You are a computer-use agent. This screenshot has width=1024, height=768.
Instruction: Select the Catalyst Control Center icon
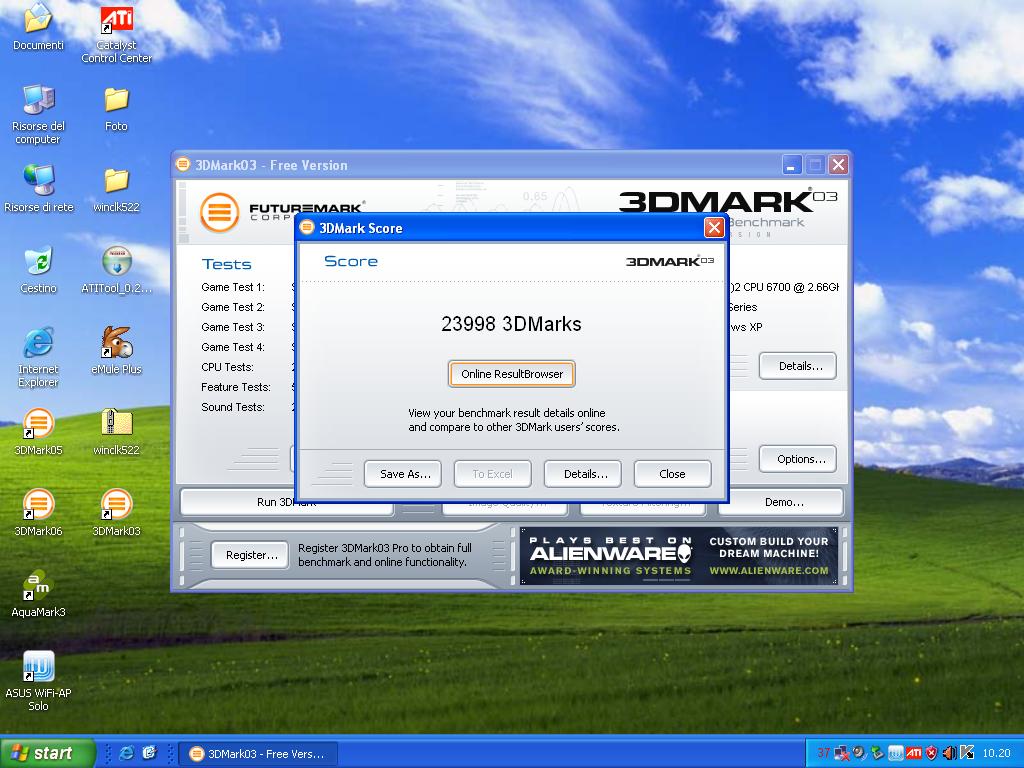[x=116, y=20]
